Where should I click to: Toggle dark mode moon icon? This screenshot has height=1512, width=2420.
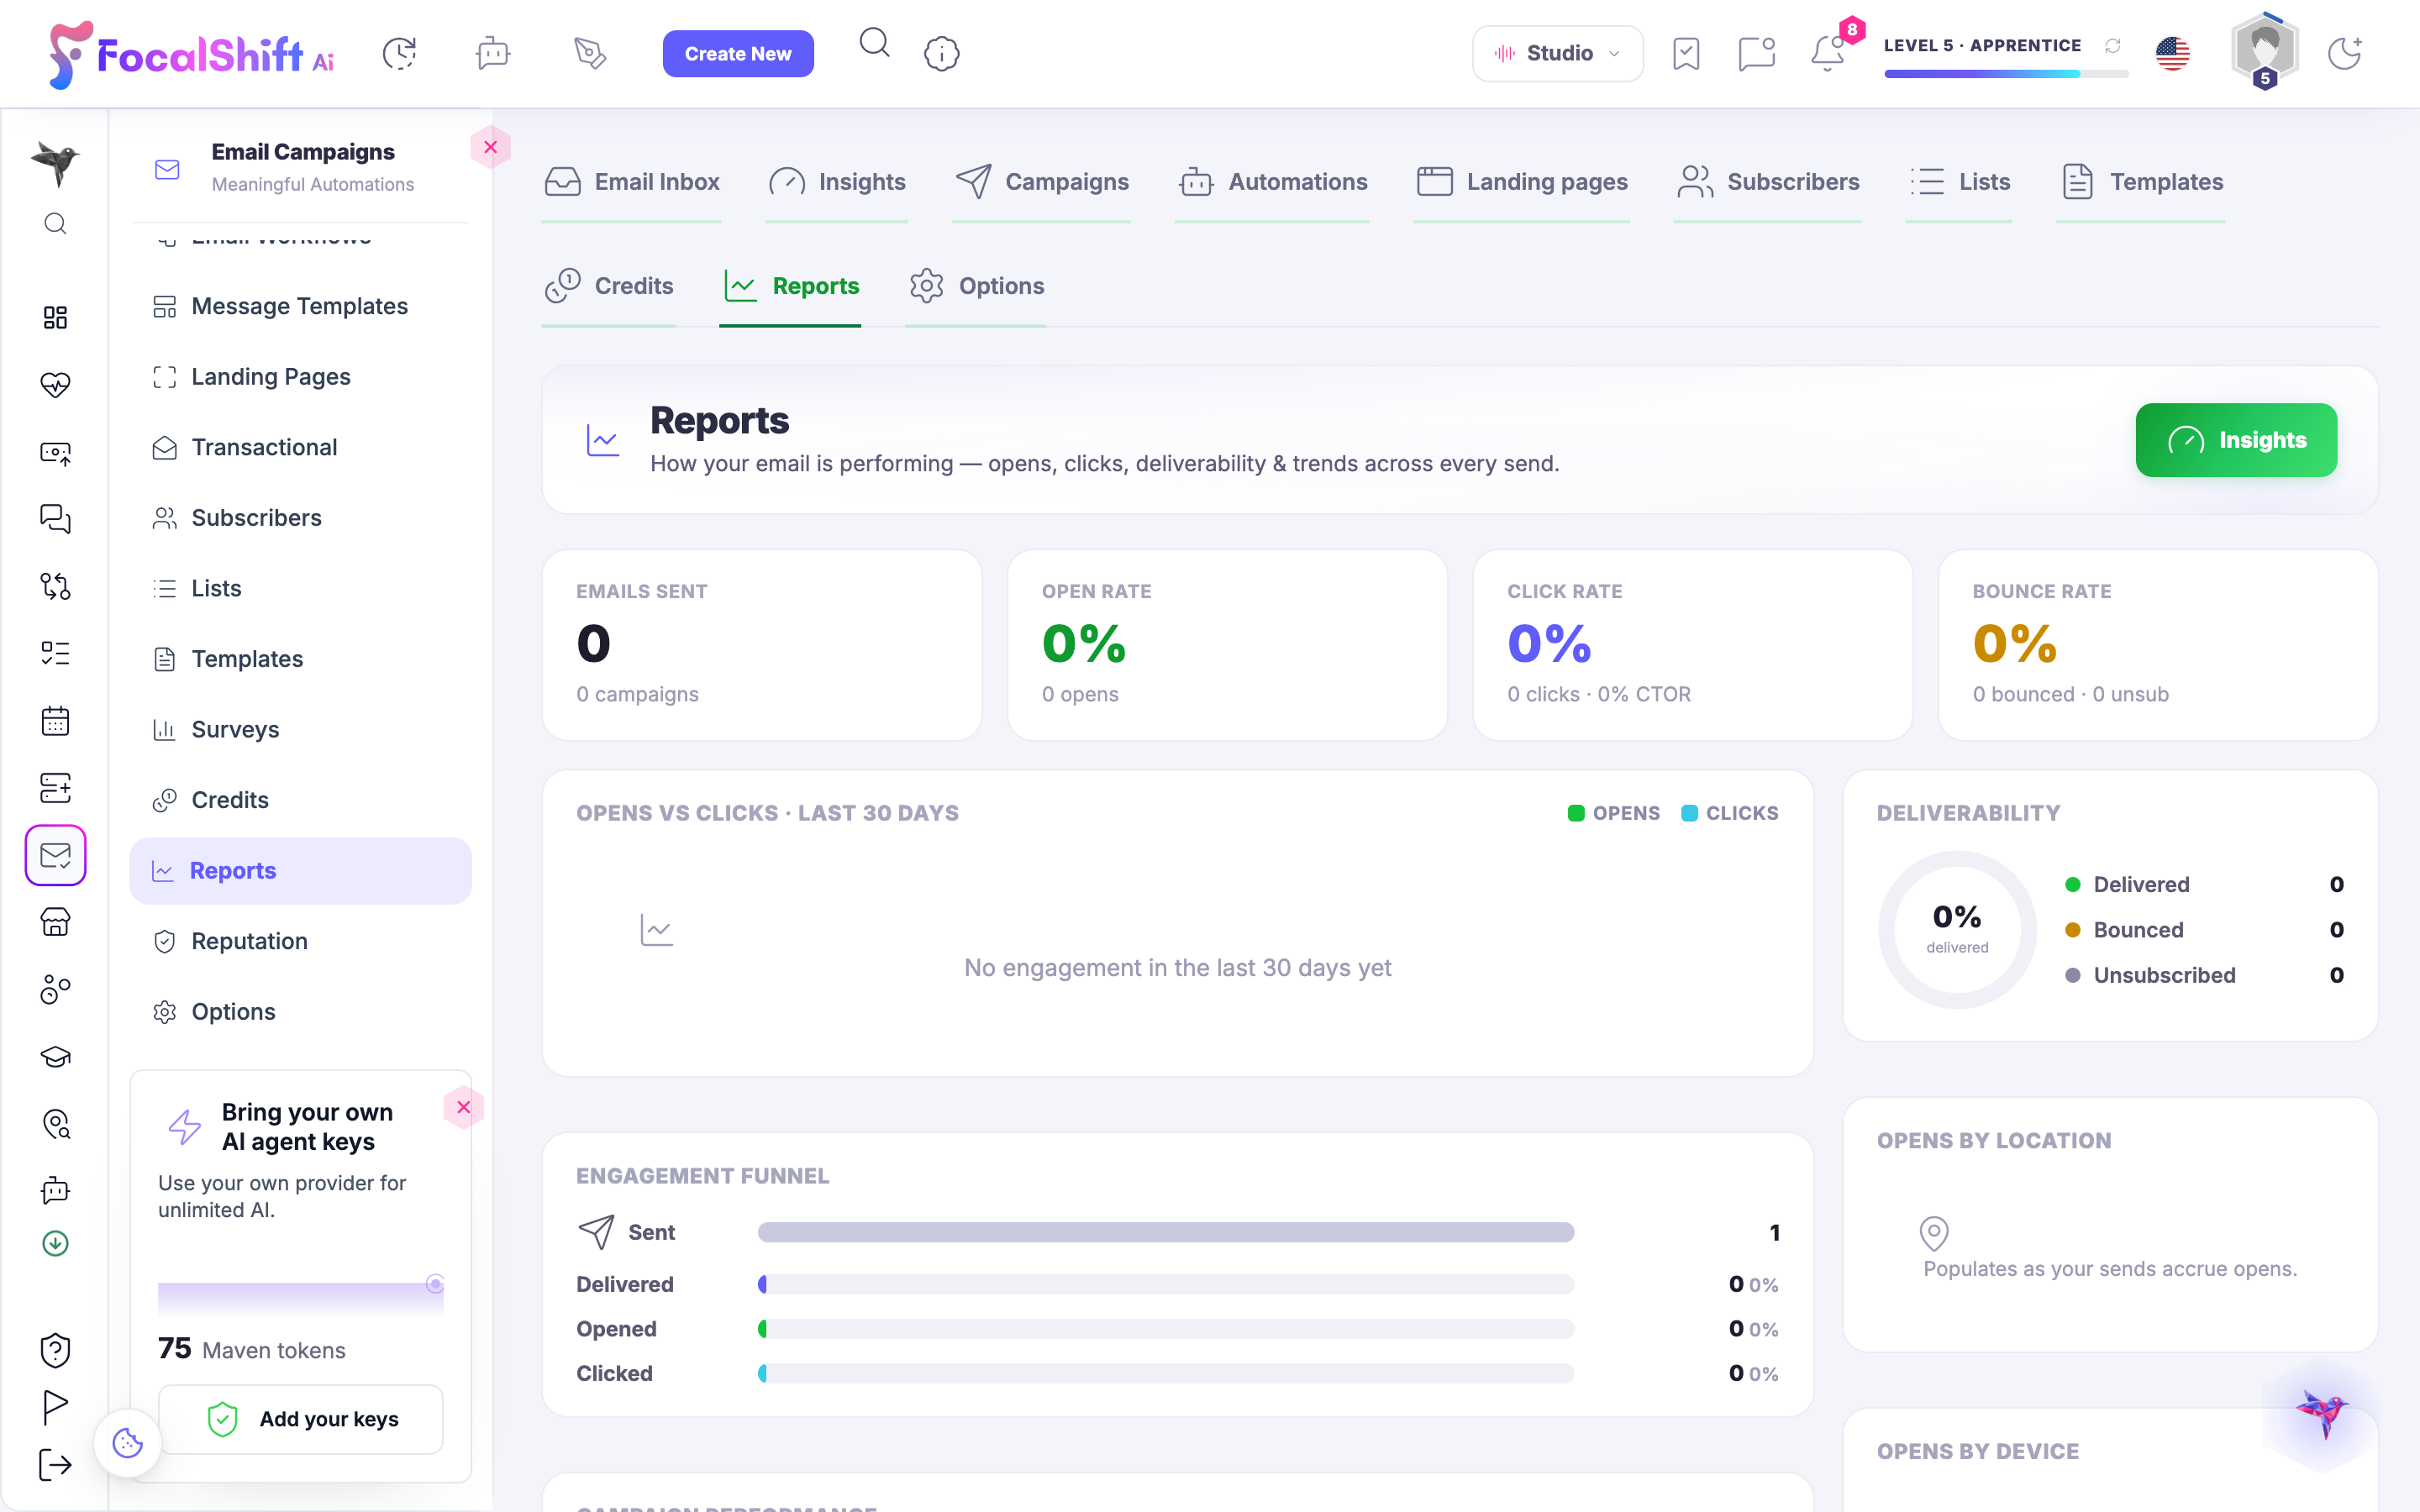coord(2345,53)
